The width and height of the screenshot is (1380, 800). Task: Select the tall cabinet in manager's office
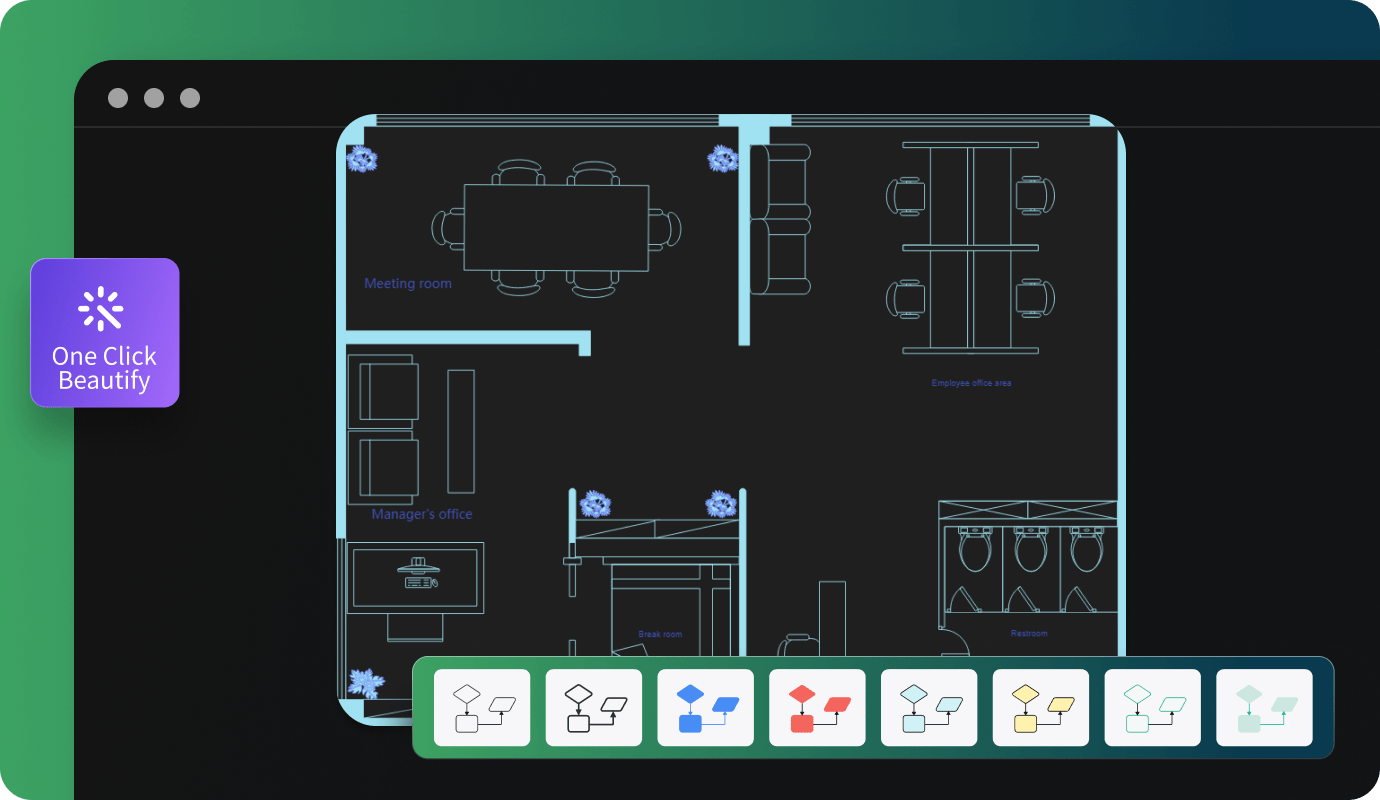pos(461,431)
